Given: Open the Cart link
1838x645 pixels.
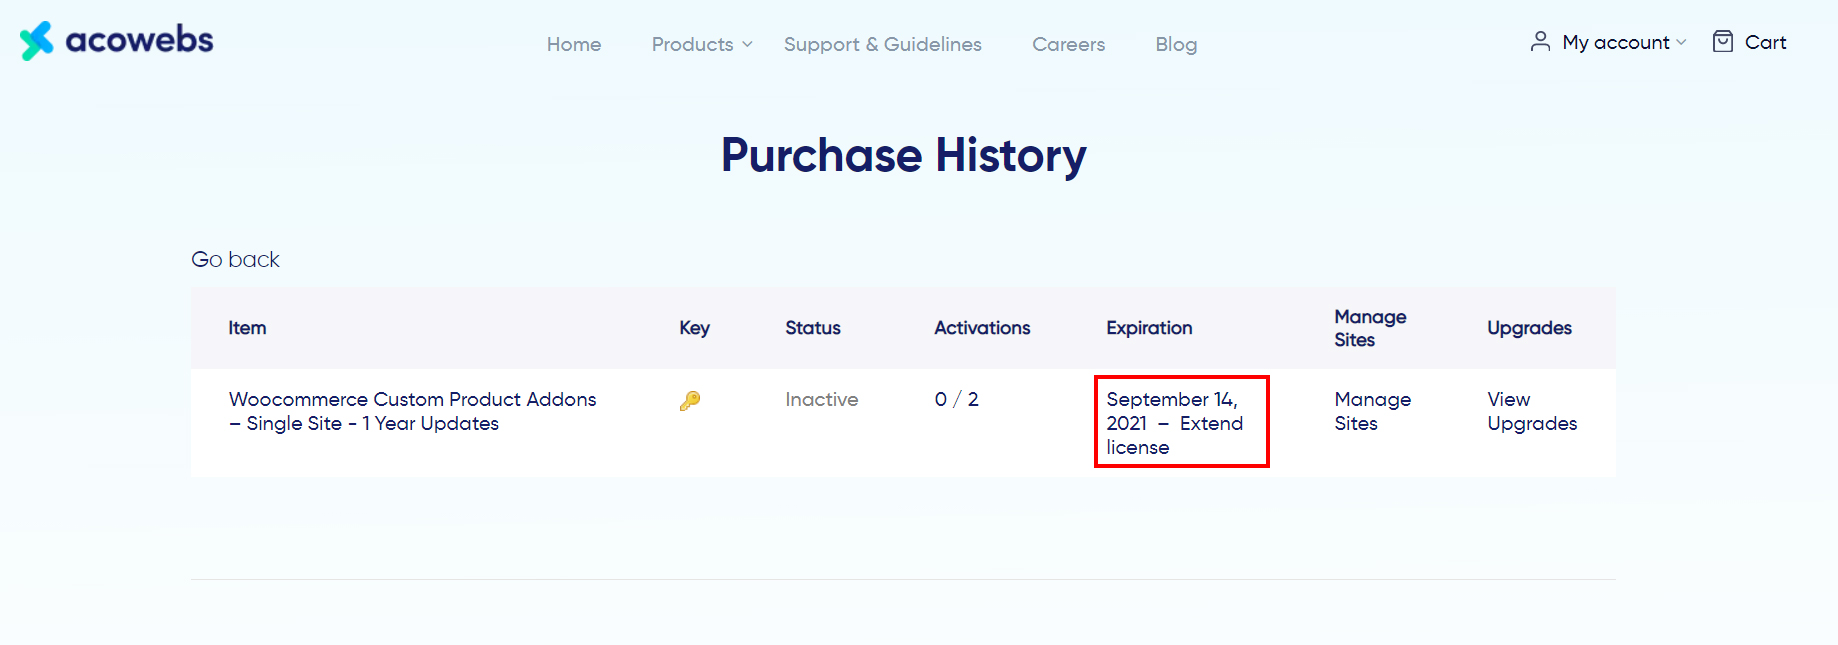Looking at the screenshot, I should tap(1765, 42).
